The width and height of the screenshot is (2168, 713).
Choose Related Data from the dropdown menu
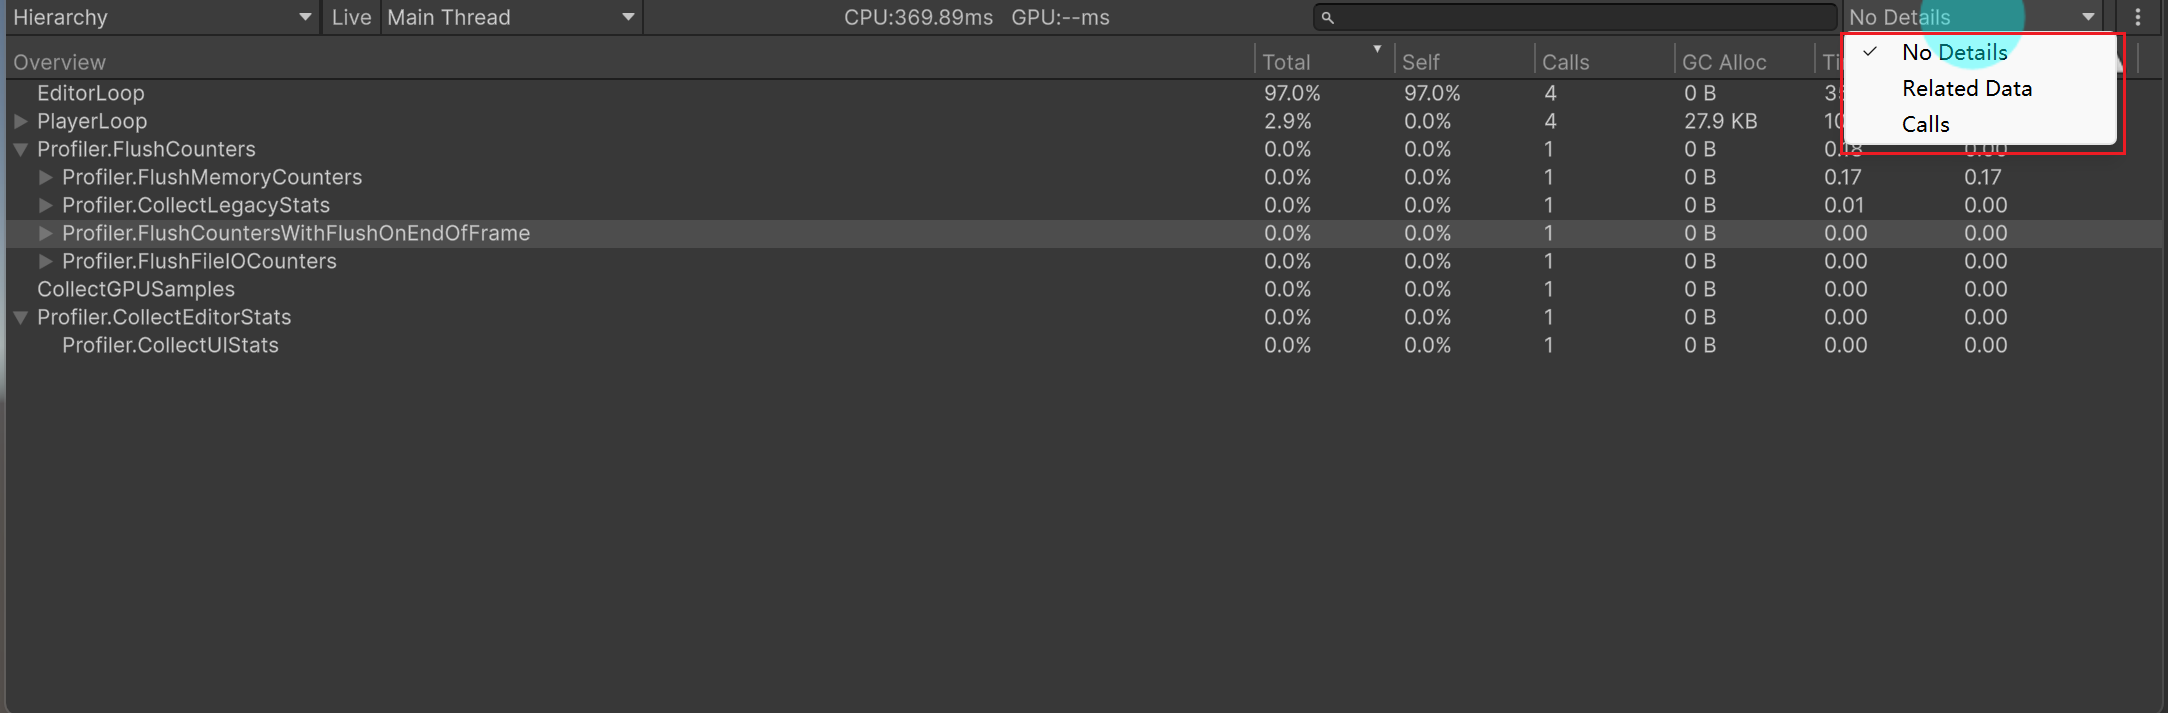coord(1966,89)
